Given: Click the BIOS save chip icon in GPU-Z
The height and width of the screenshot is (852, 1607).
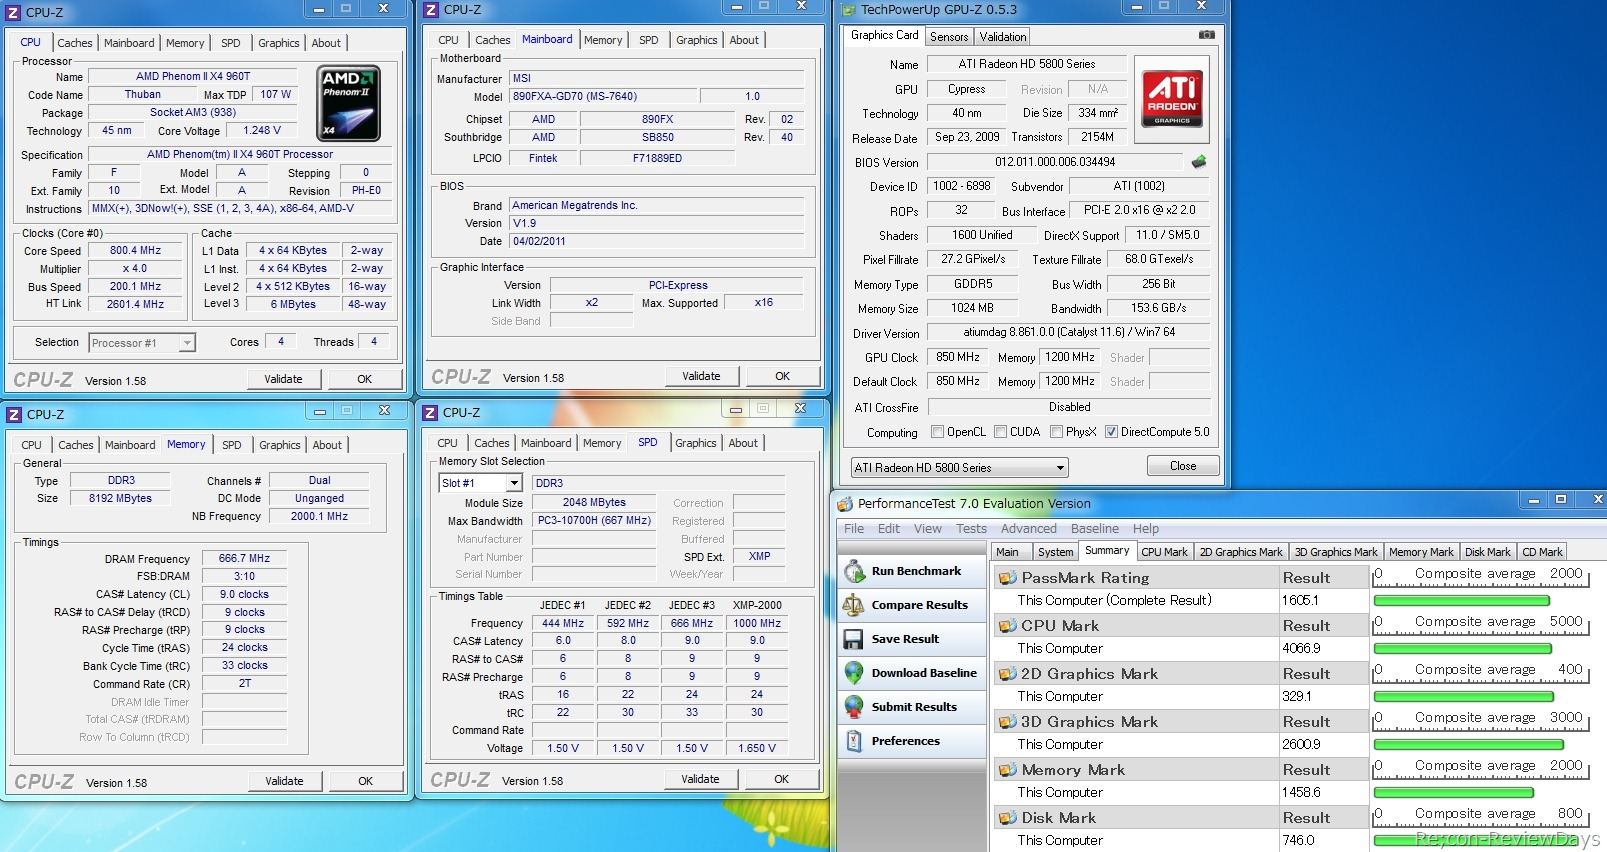Looking at the screenshot, I should point(1198,162).
